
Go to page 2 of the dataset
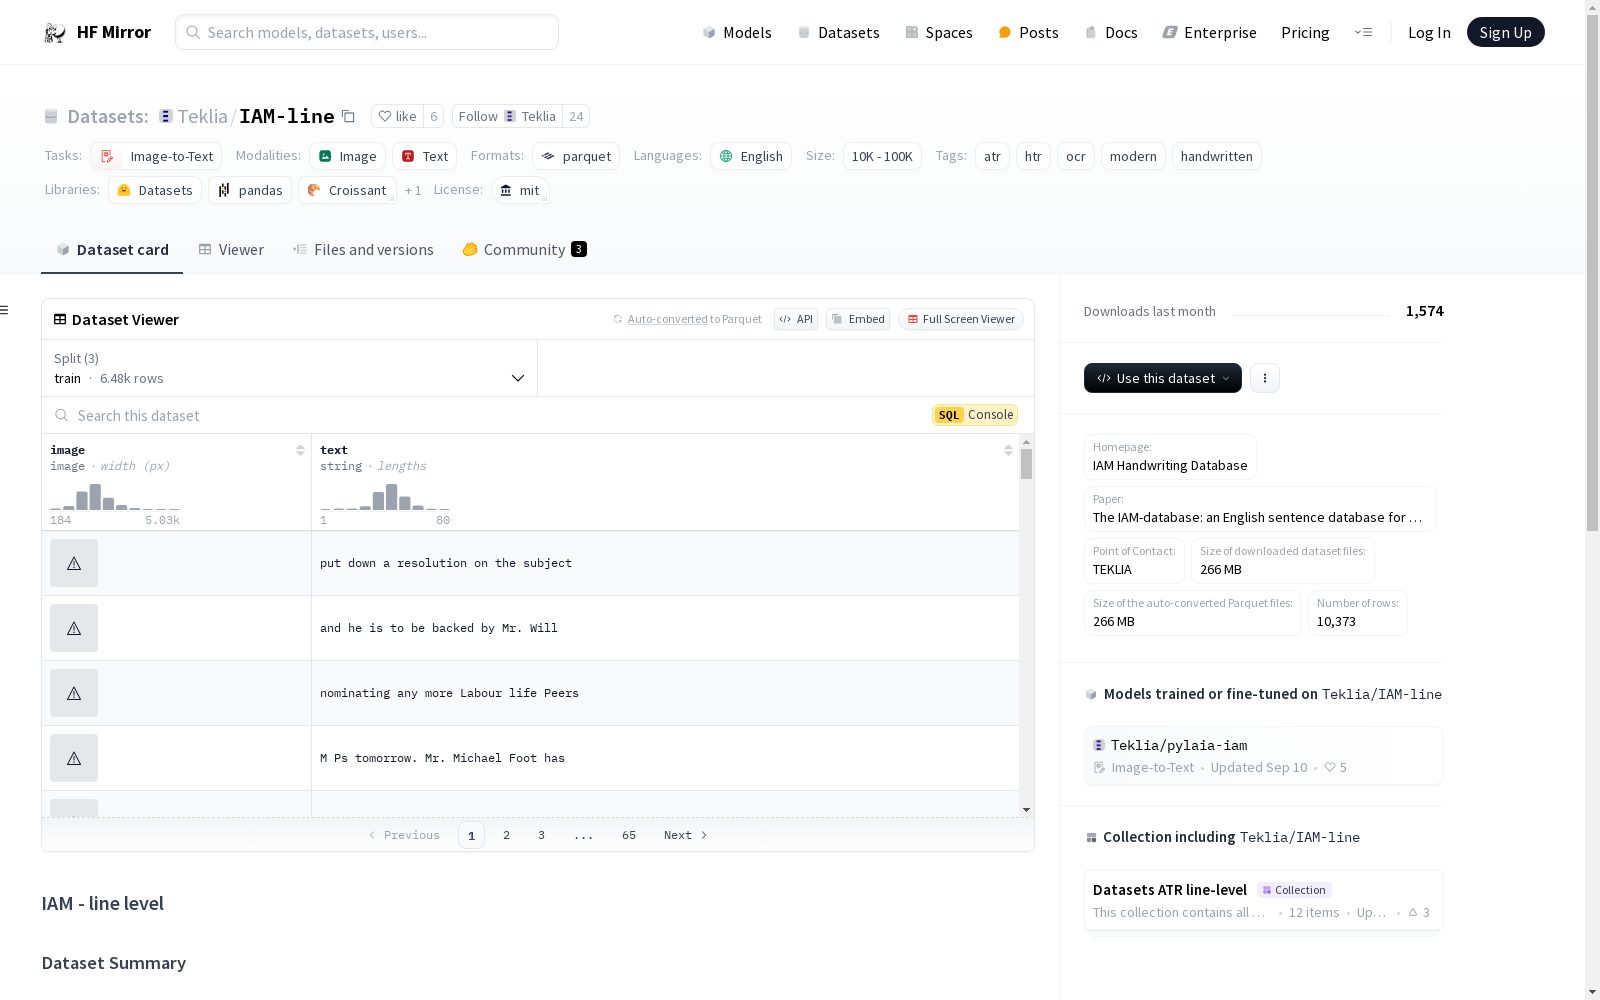[x=507, y=835]
